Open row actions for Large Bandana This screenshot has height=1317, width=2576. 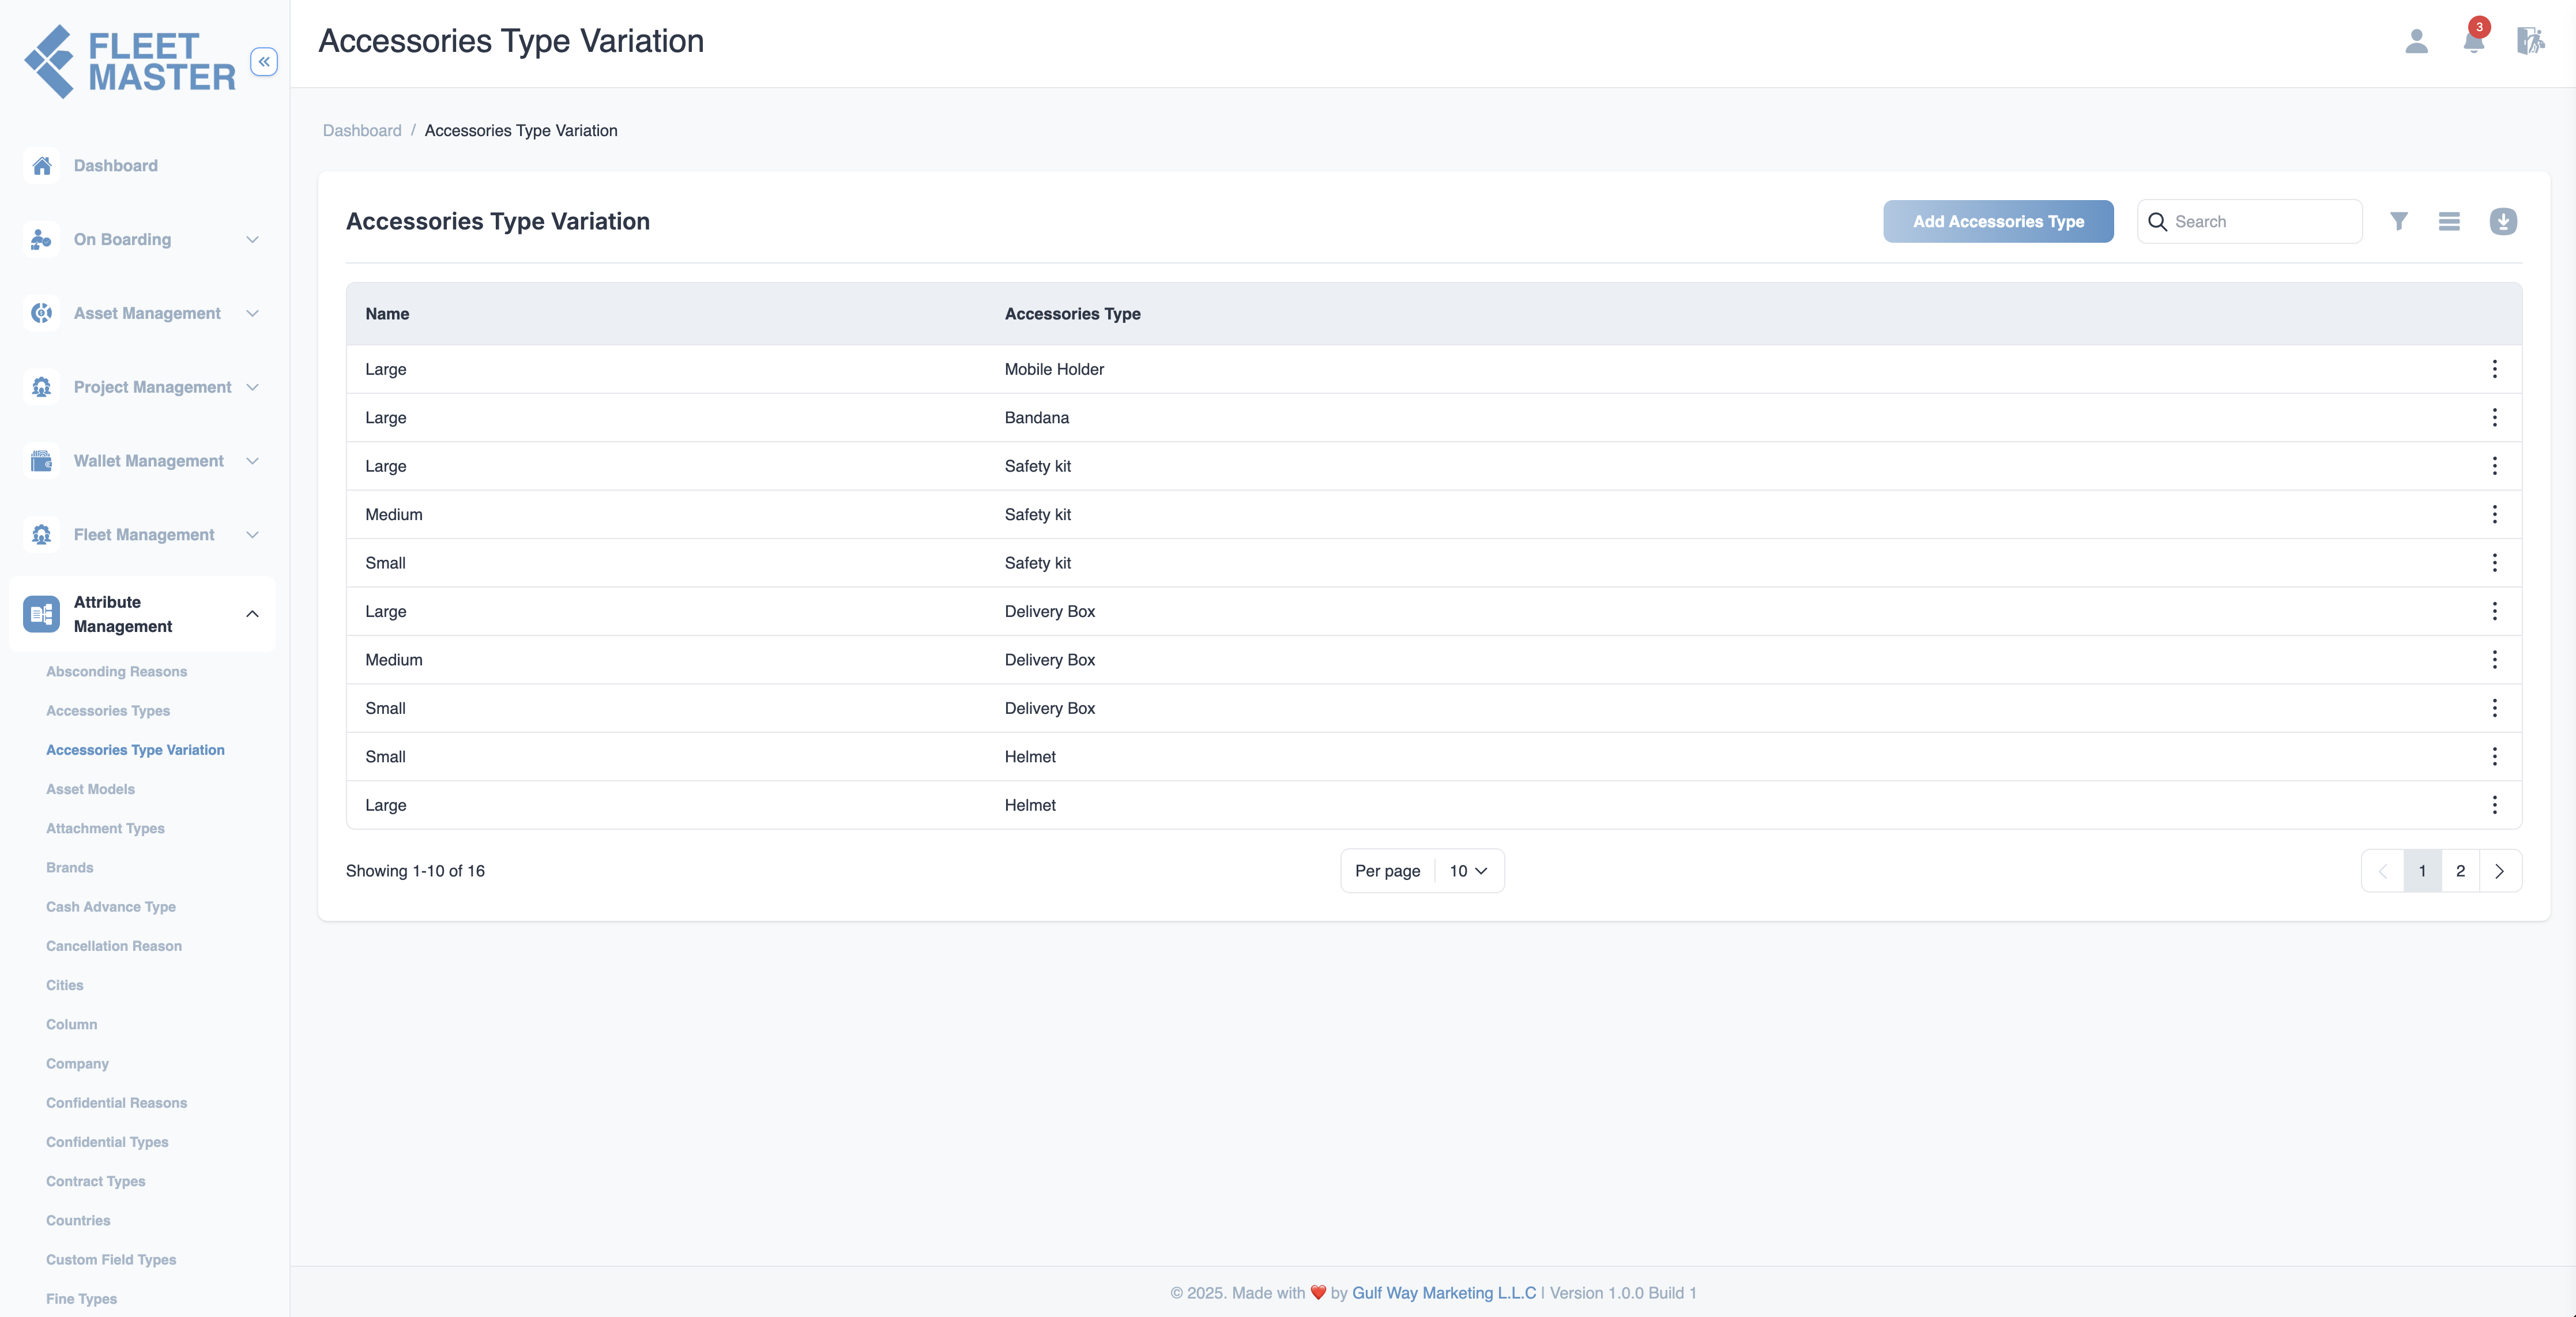[x=2494, y=418]
